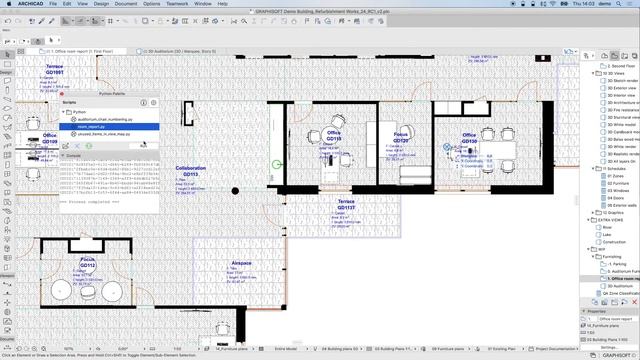Viewport: 640px width, 360px height.
Task: Open the Window menu
Action: [x=203, y=4]
